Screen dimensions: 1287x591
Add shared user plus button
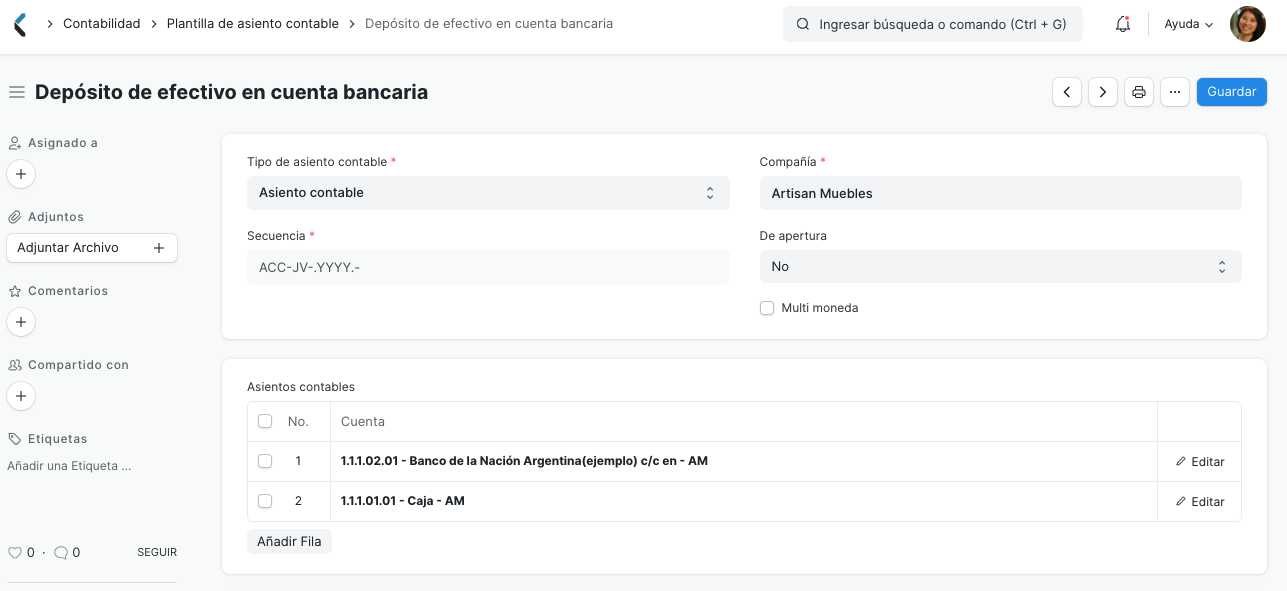21,396
